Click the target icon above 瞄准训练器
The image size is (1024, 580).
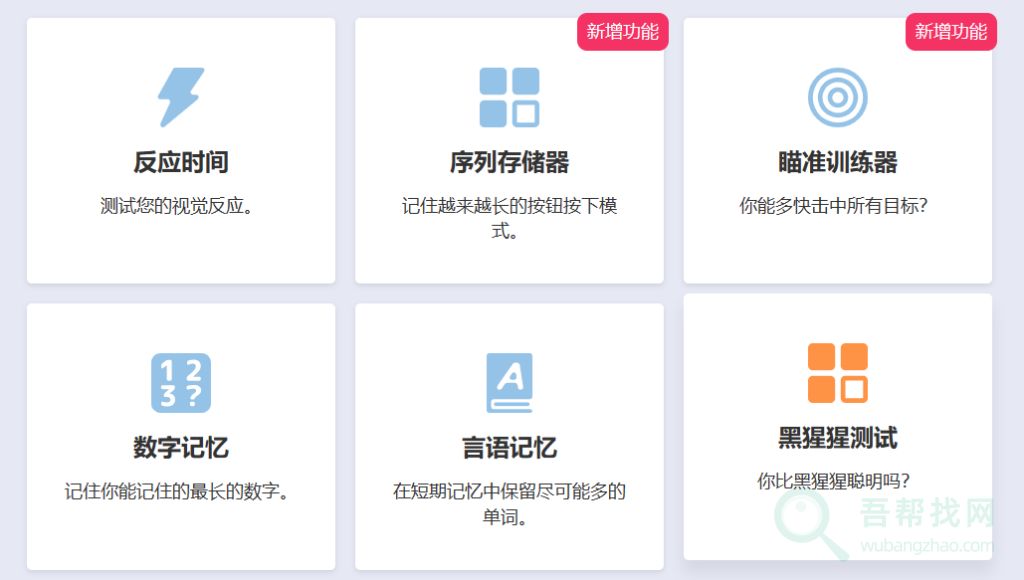(837, 95)
